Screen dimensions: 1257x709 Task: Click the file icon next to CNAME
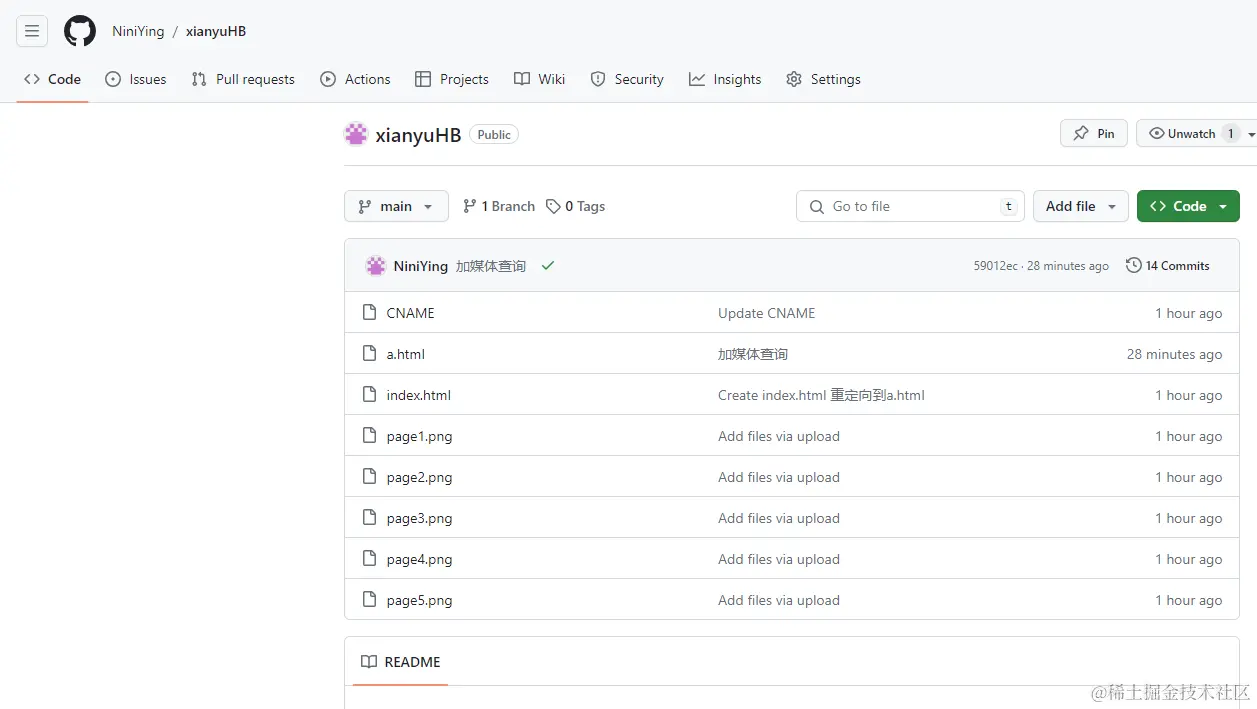[370, 313]
